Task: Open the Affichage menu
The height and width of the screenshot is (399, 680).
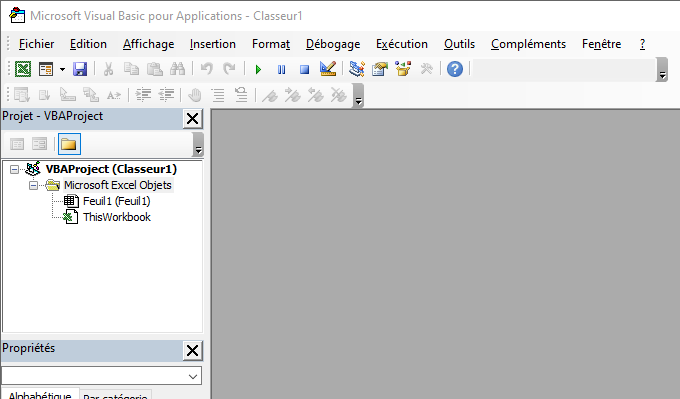Action: click(148, 44)
